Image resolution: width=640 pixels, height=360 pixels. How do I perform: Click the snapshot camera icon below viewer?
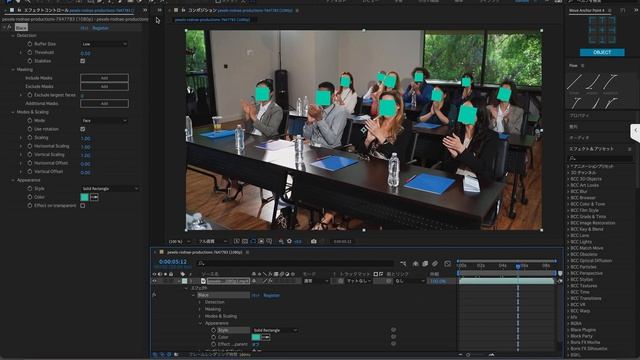[x=313, y=241]
